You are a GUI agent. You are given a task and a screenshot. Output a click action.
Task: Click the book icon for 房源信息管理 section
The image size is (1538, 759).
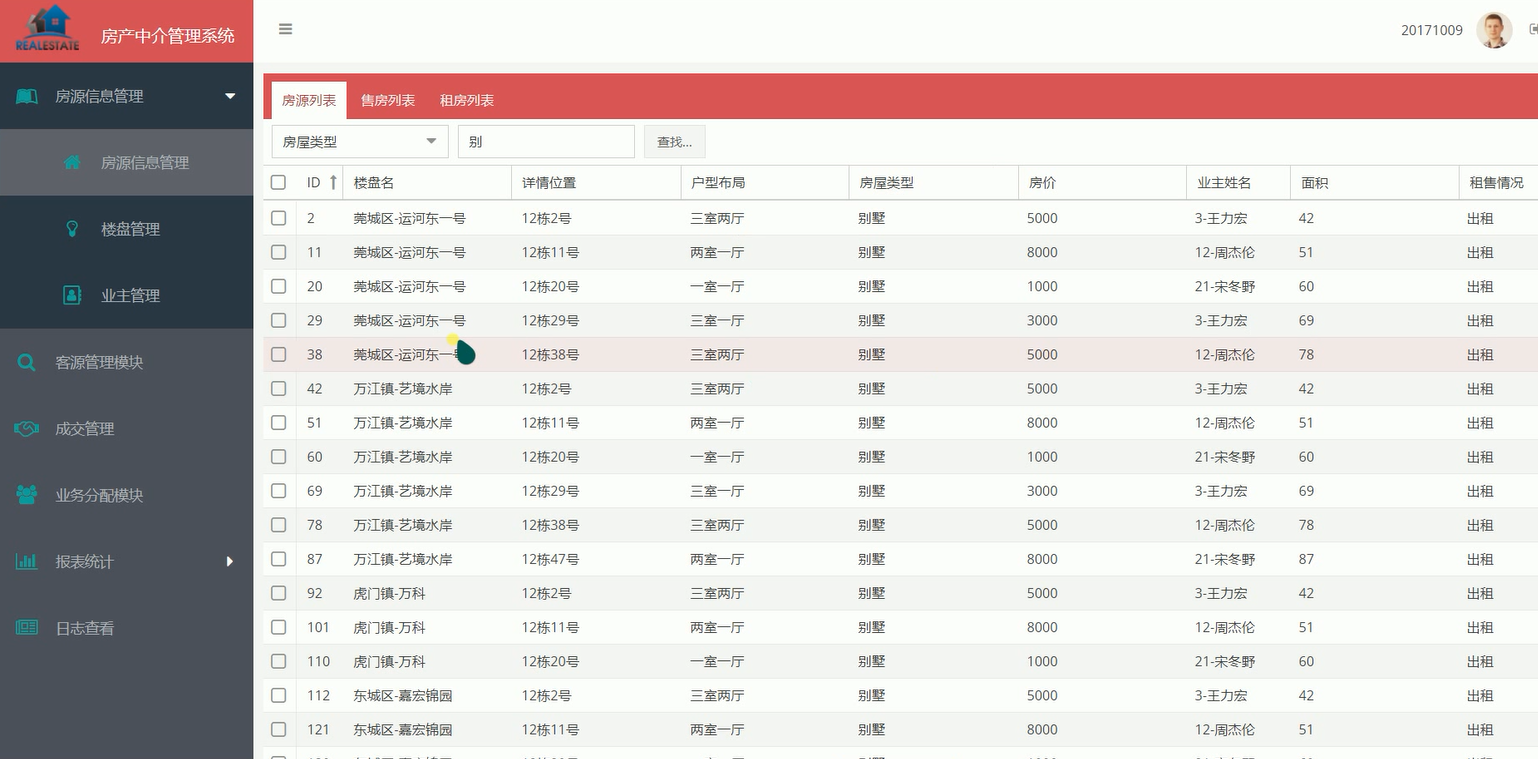(x=27, y=96)
